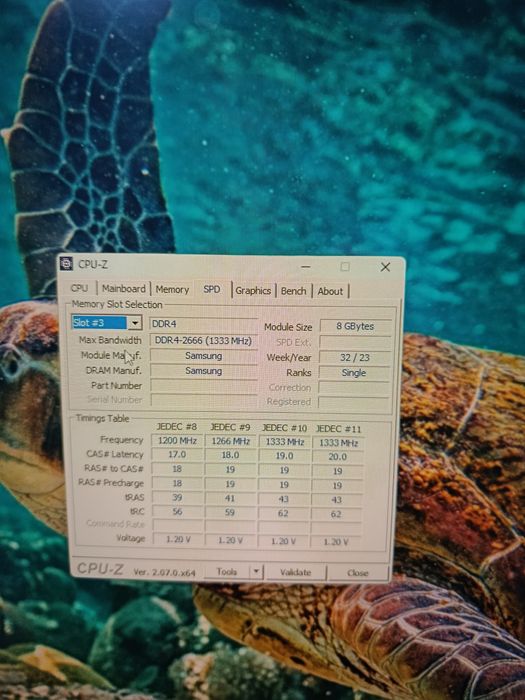
Task: Switch to the Mainboard tab
Action: point(124,289)
